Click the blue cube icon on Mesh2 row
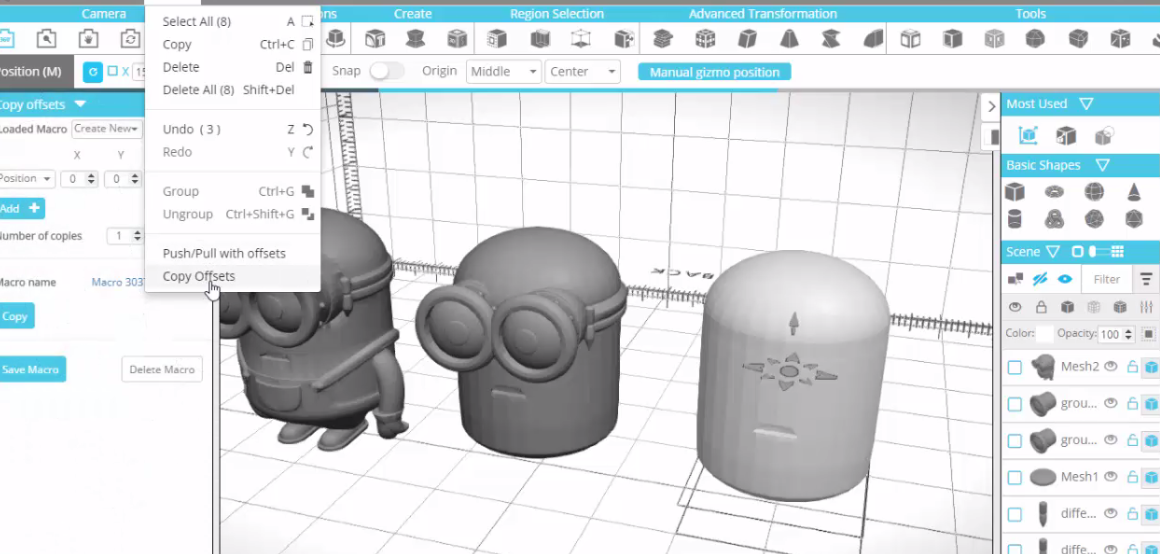1160x554 pixels. [x=1150, y=366]
